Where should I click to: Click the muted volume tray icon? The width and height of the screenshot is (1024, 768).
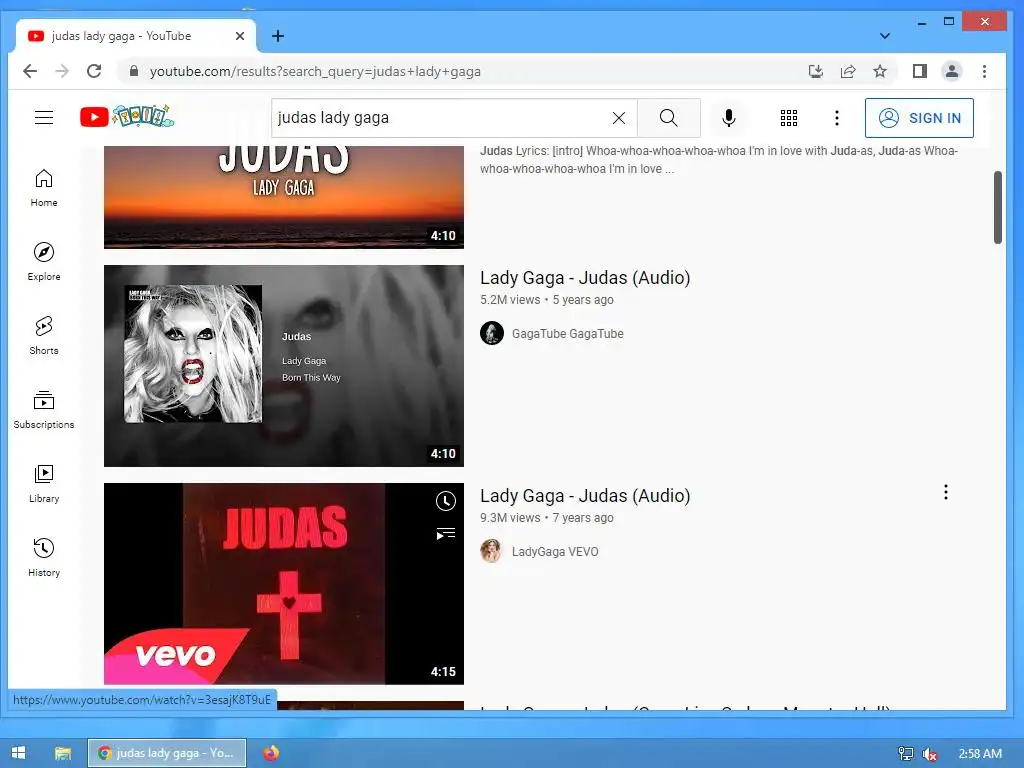pyautogui.click(x=930, y=754)
